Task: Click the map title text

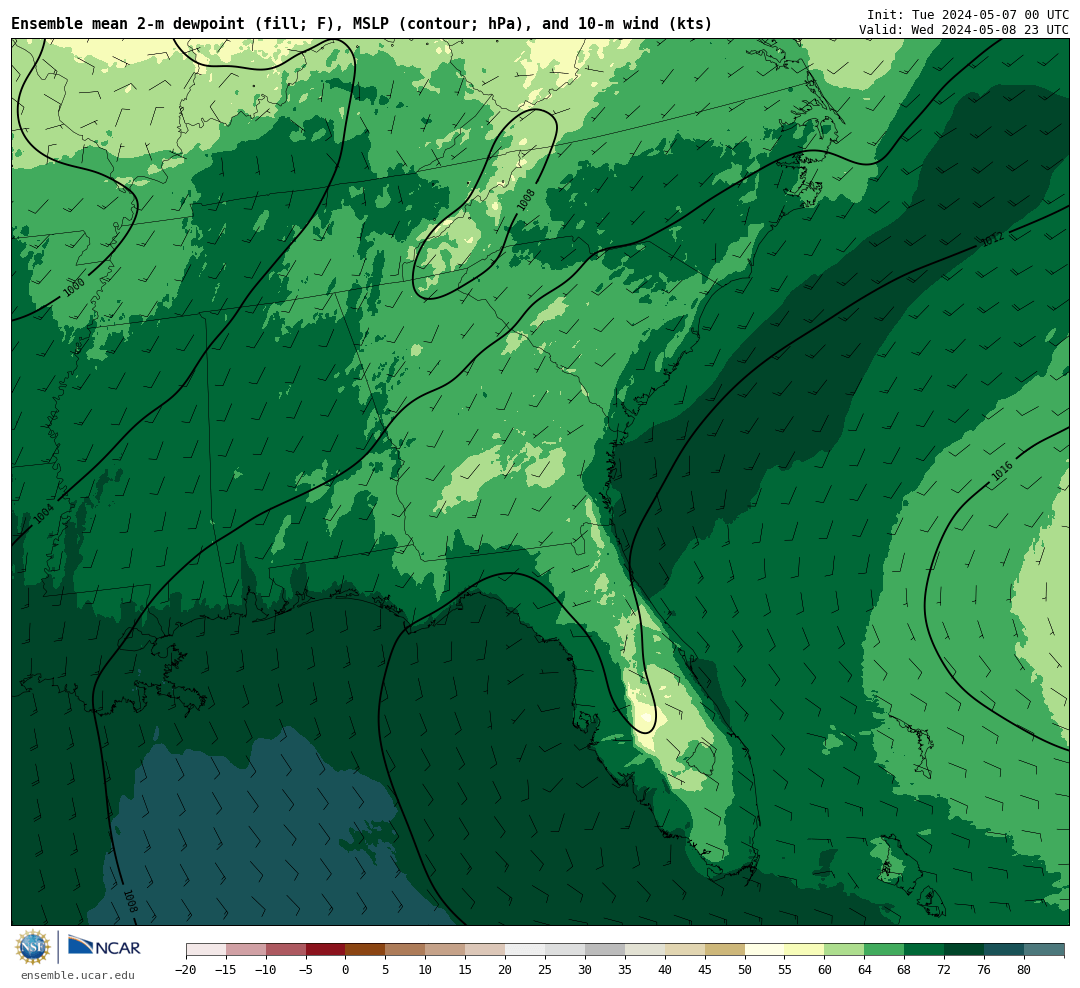Action: (x=362, y=24)
